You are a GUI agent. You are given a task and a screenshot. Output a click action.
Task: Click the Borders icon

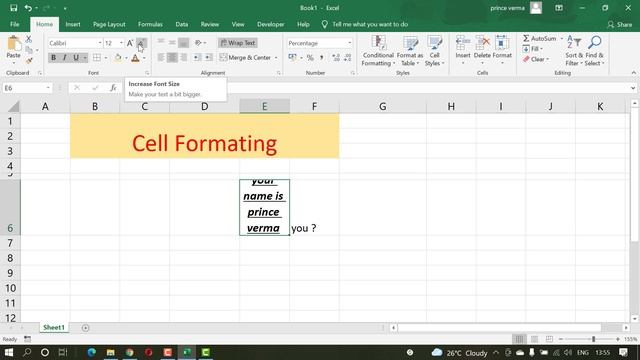pyautogui.click(x=97, y=58)
